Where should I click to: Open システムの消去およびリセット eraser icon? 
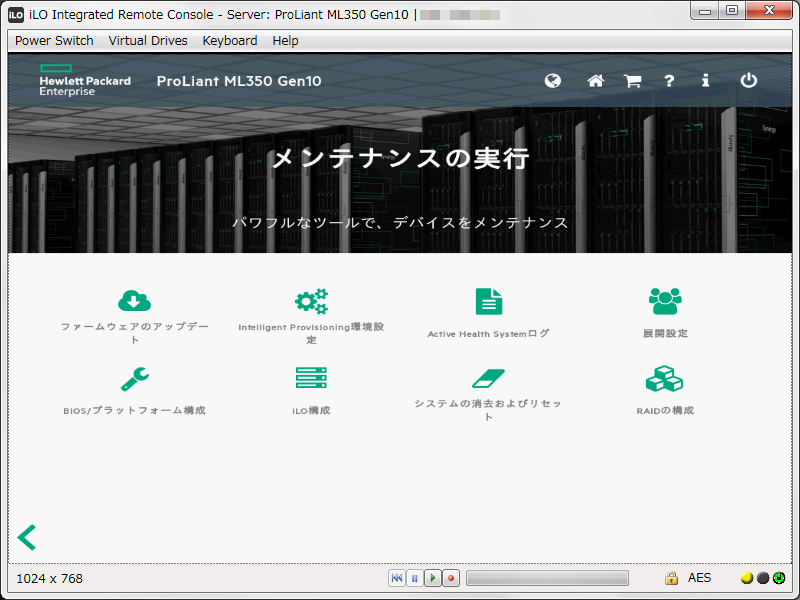(488, 378)
